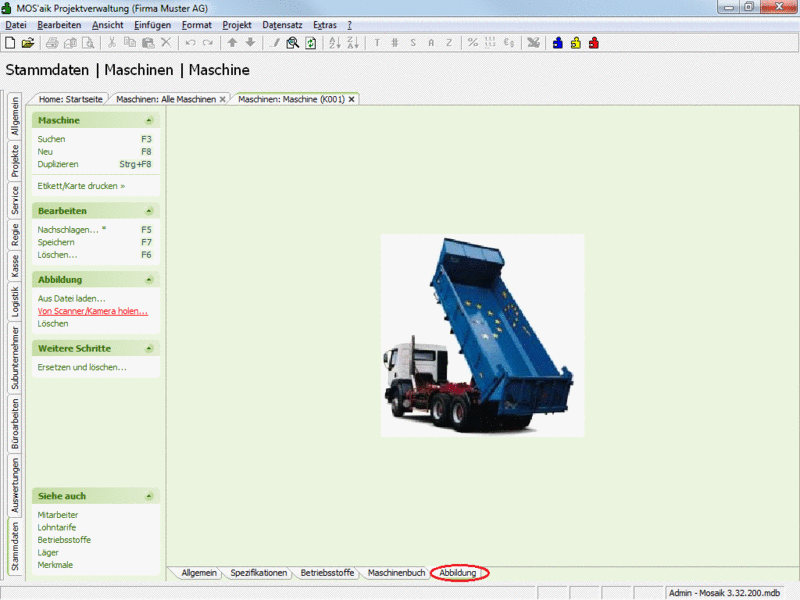Click the Admin - Mosaik status bar text
Viewport: 800px width, 600px height.
coord(724,593)
